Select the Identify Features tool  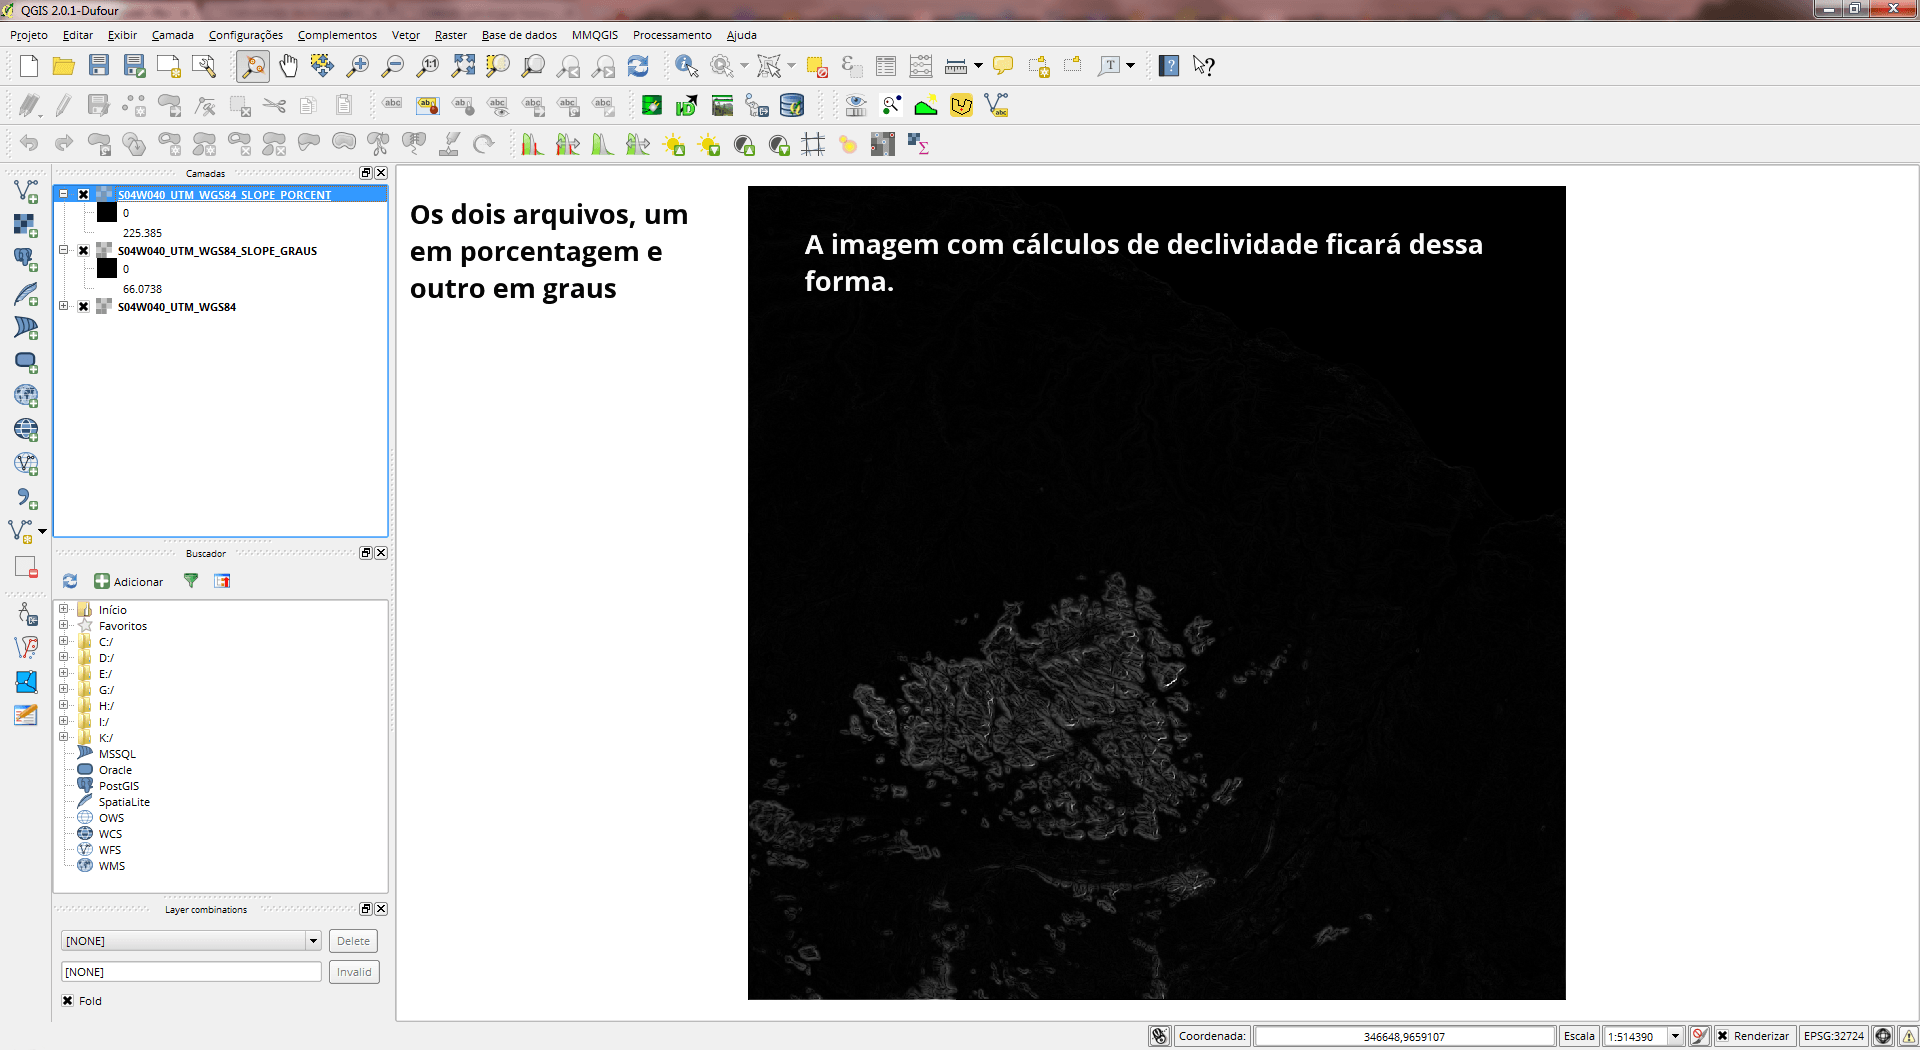pos(686,66)
